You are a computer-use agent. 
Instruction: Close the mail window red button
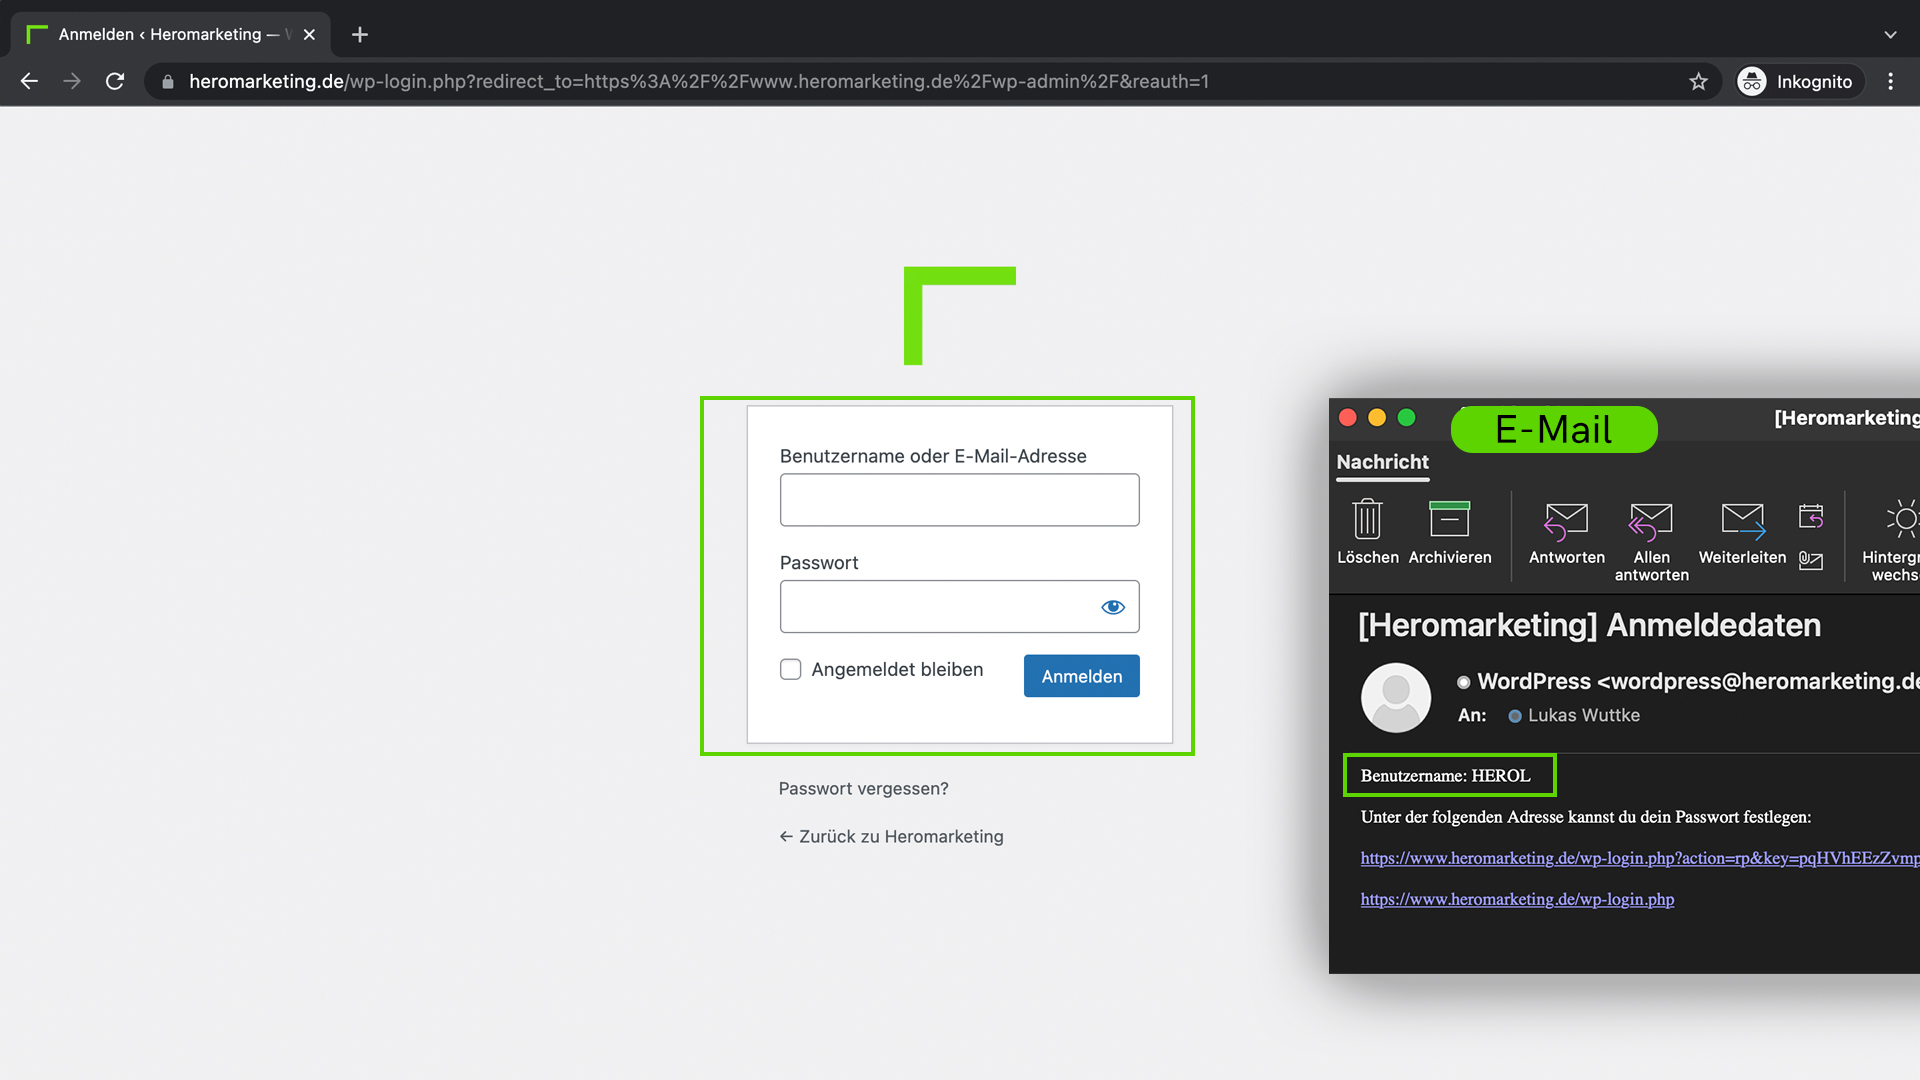[1348, 418]
